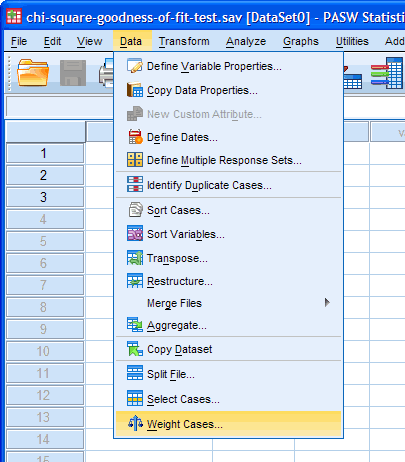This screenshot has height=462, width=405.
Task: Select row header 3
Action: click(x=45, y=197)
